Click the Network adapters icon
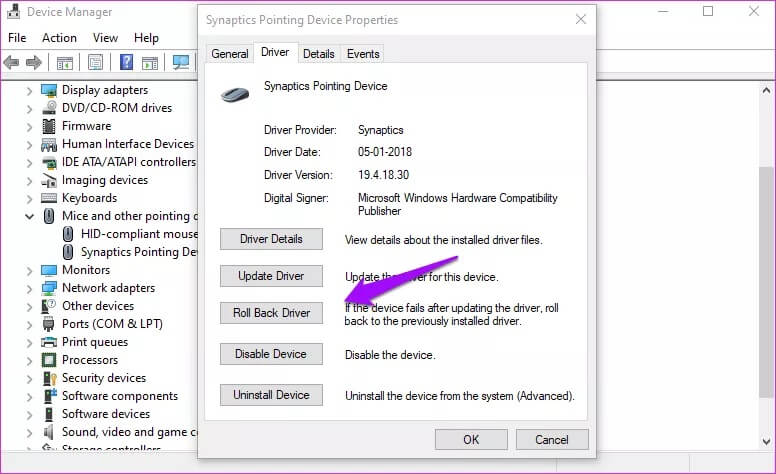 tap(49, 288)
